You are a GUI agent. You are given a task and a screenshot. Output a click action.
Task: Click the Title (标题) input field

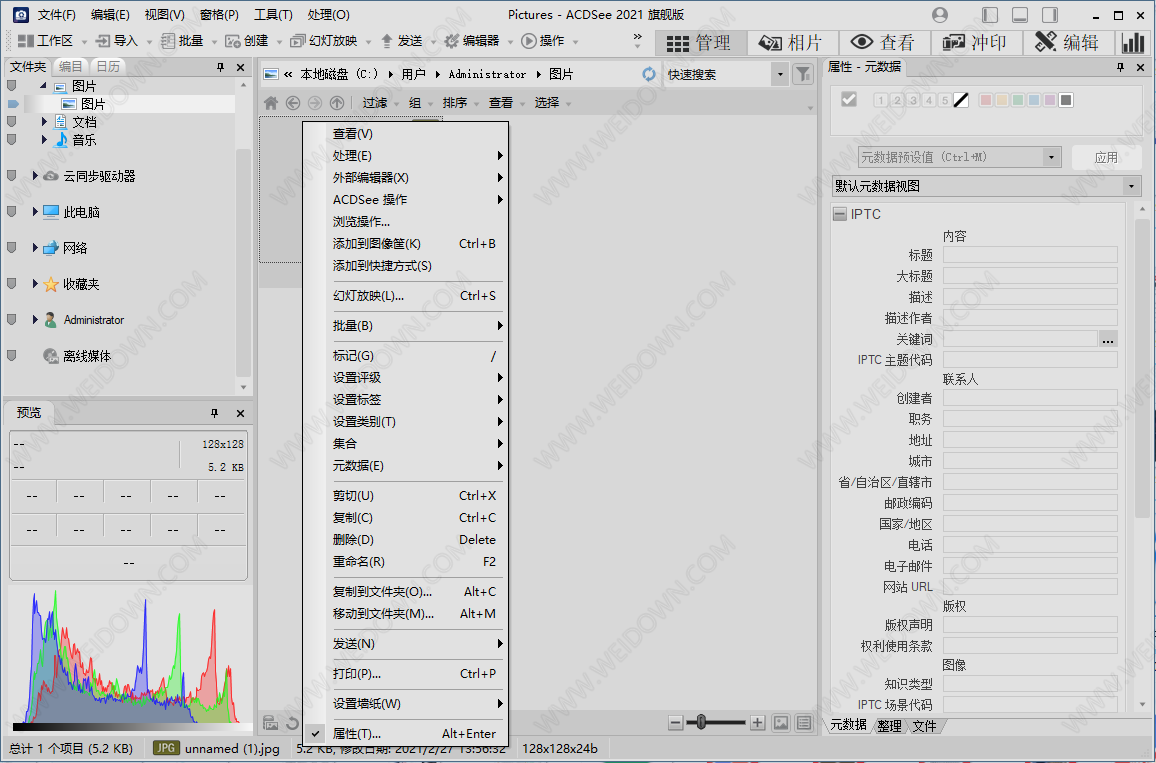coord(1029,255)
